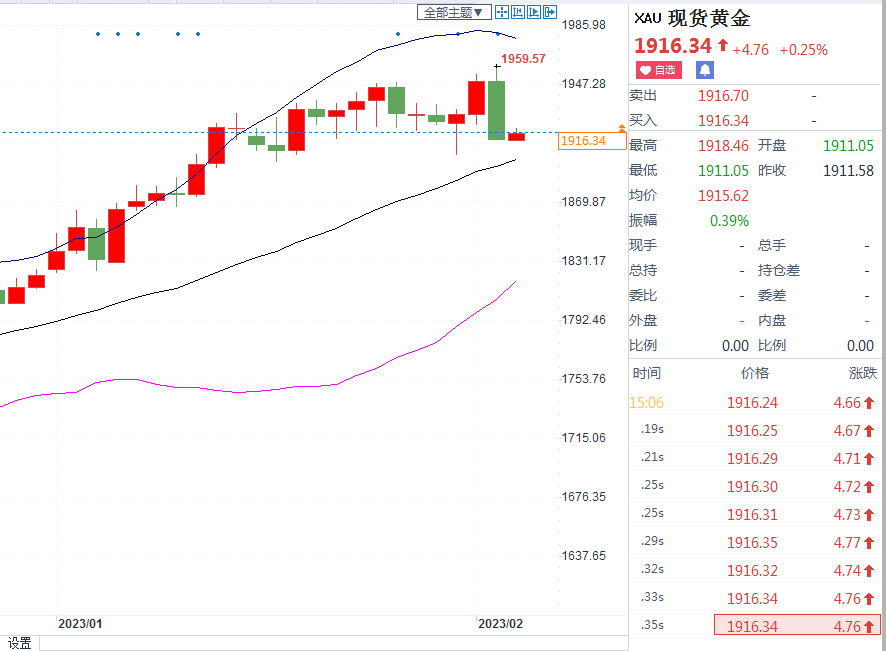Click the orange arrow price marker
The image size is (886, 651).
click(622, 129)
